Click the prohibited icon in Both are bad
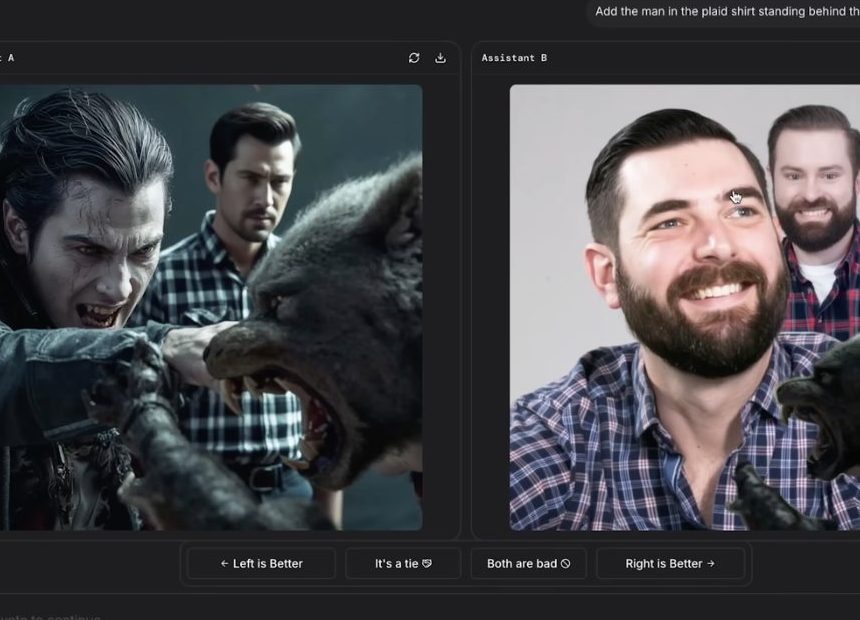Viewport: 860px width, 620px height. (565, 564)
